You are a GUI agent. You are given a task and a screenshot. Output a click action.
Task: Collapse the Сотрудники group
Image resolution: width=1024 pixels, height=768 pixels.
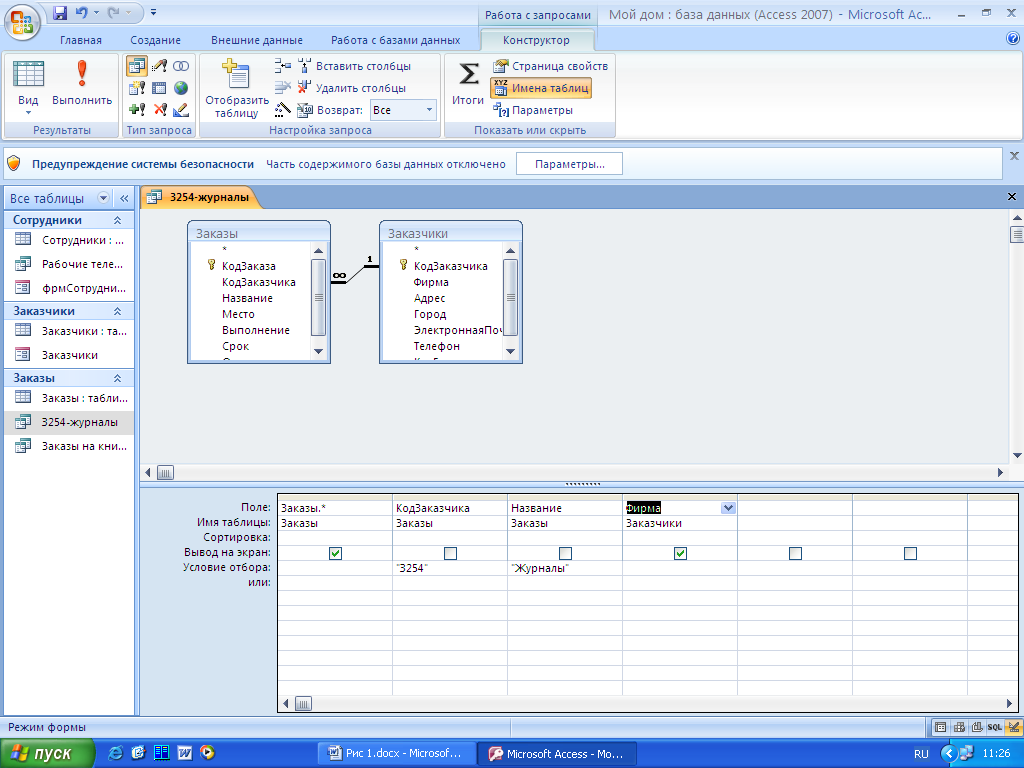pyautogui.click(x=118, y=220)
